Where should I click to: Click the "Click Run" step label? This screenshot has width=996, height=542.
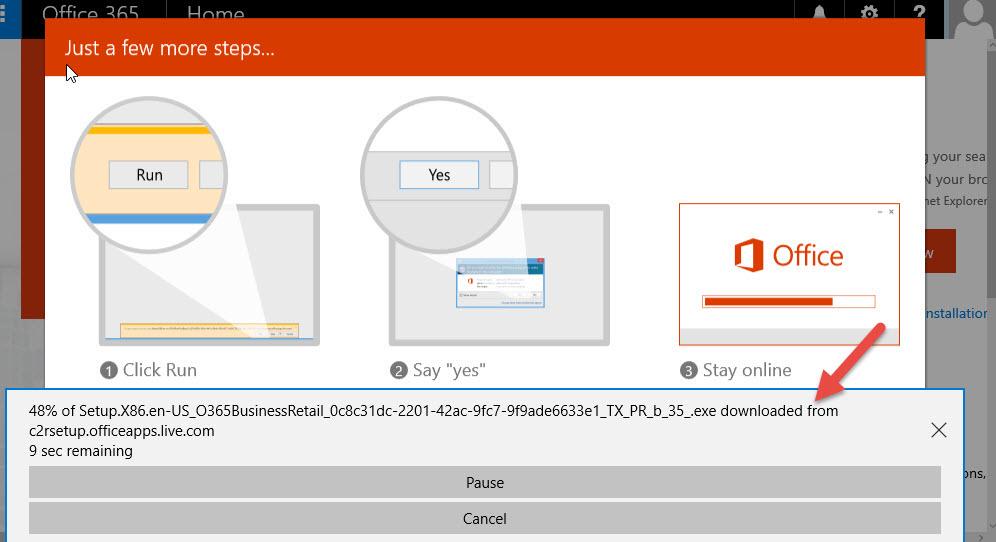[159, 370]
